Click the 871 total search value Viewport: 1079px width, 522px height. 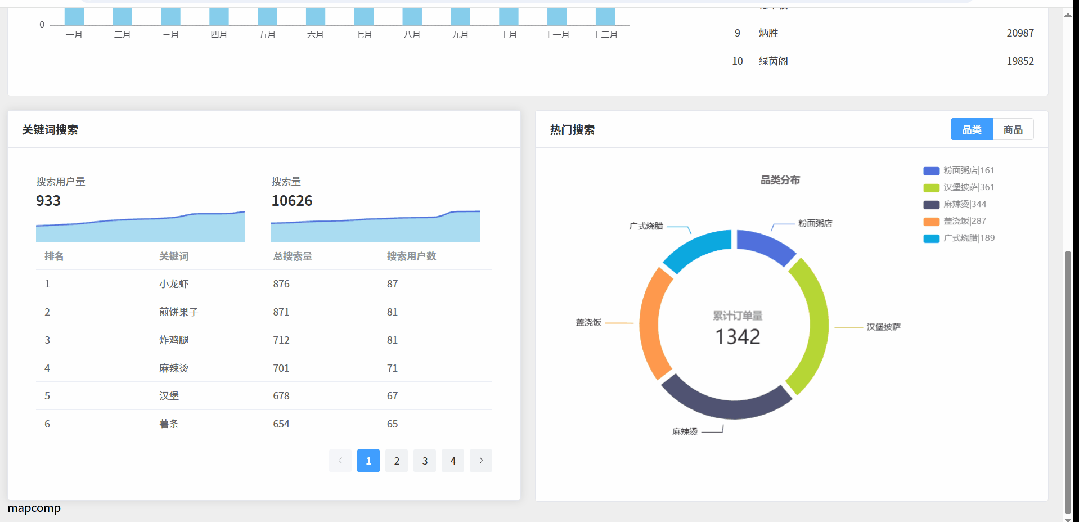click(281, 312)
